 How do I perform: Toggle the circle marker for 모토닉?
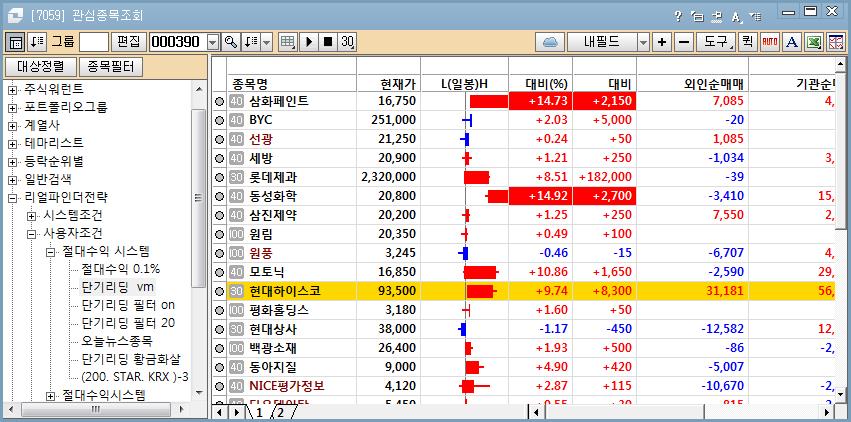[x=219, y=272]
